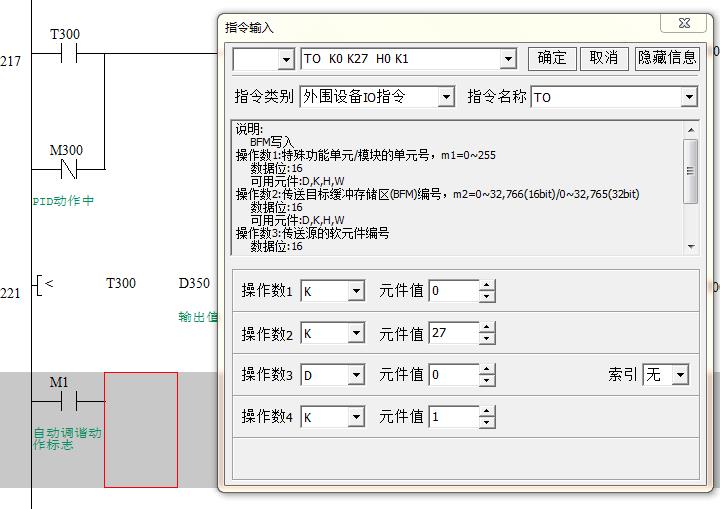Click the 操作数2 元件值 field containing 27

(x=452, y=333)
